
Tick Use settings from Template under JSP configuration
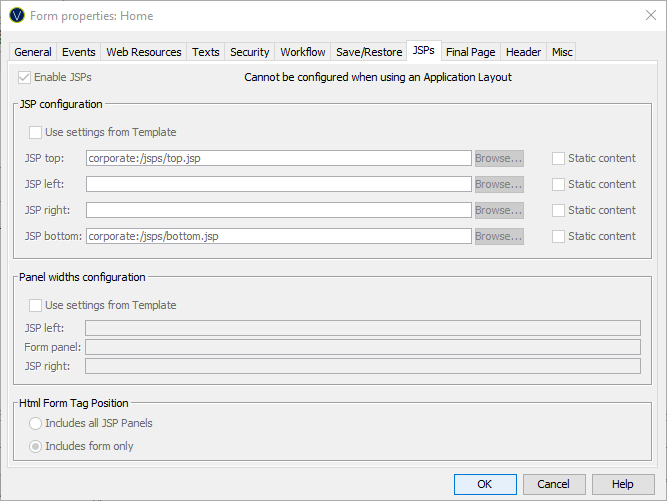36,132
